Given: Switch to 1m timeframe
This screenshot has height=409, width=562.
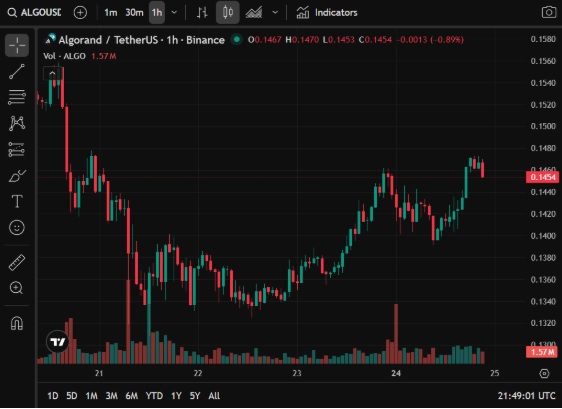Looking at the screenshot, I should [x=110, y=13].
